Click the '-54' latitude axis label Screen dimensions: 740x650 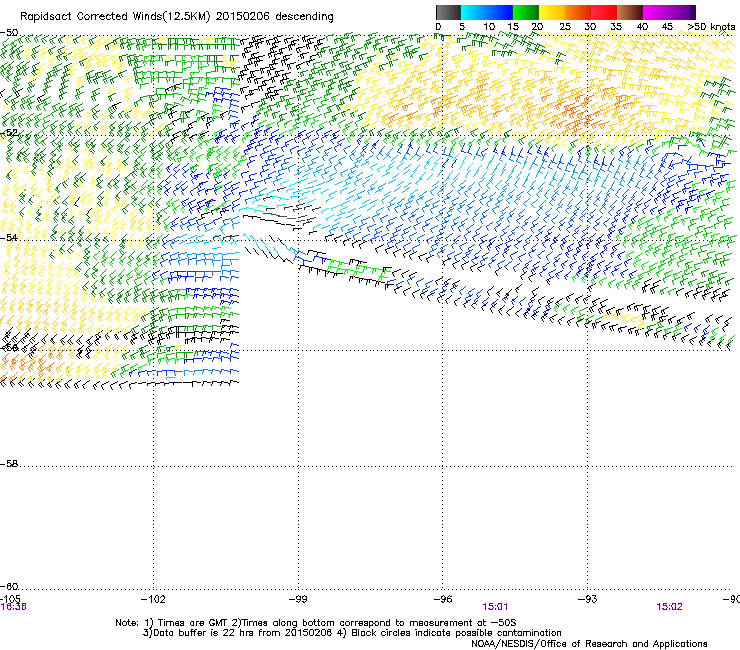pos(9,237)
